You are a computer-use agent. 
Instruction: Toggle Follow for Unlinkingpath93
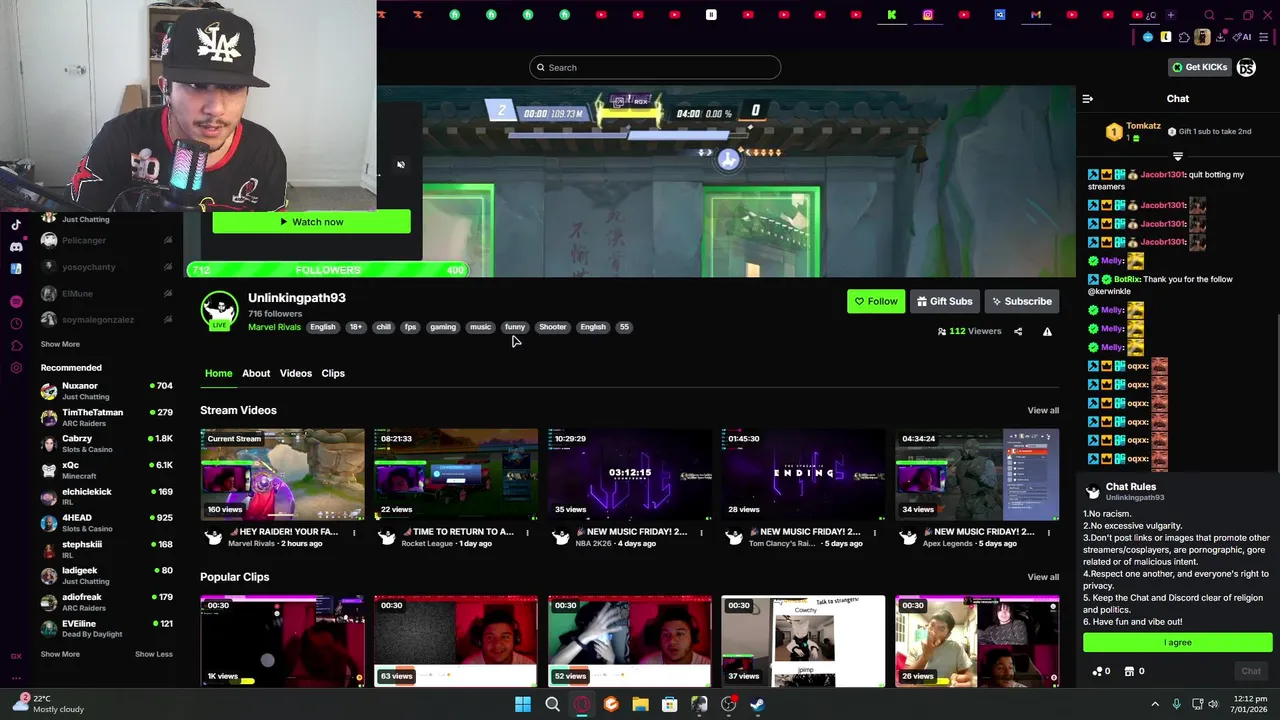[876, 301]
